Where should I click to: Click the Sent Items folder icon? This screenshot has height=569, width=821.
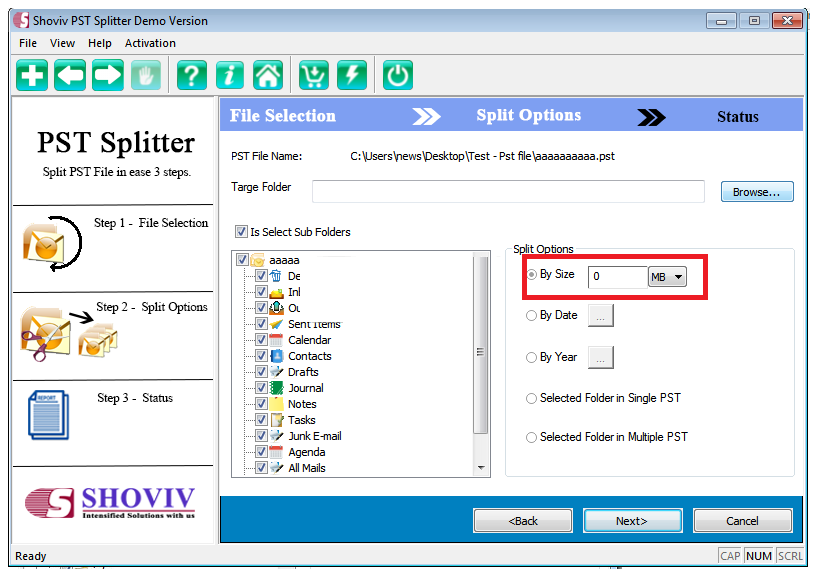coord(276,324)
